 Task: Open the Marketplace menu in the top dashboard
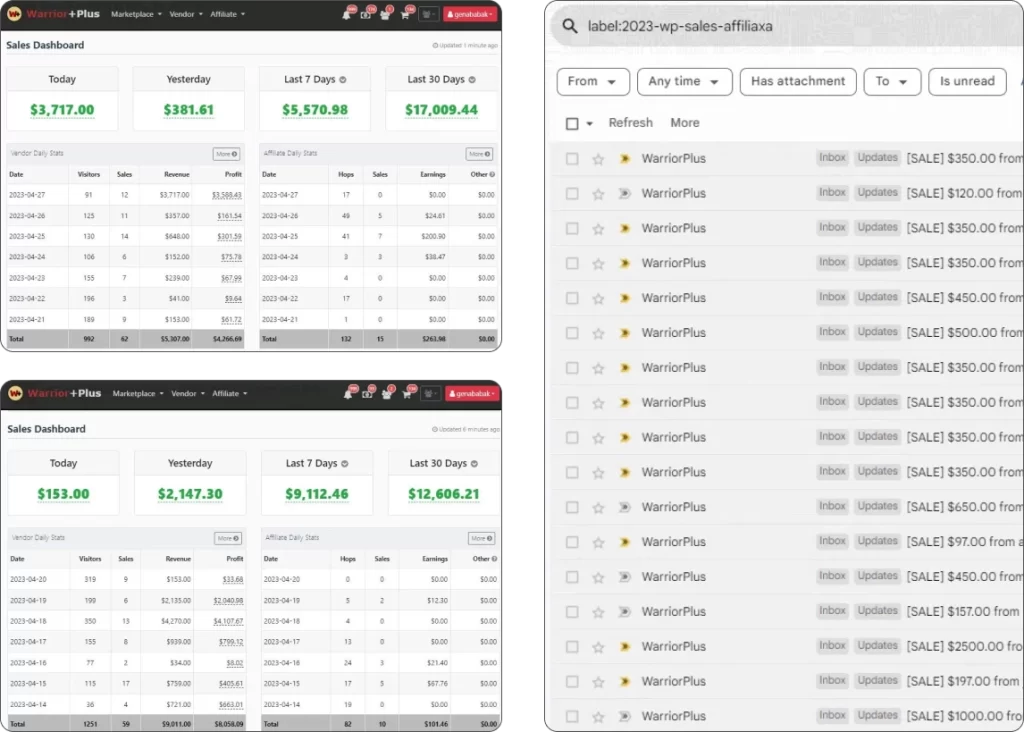(x=138, y=15)
